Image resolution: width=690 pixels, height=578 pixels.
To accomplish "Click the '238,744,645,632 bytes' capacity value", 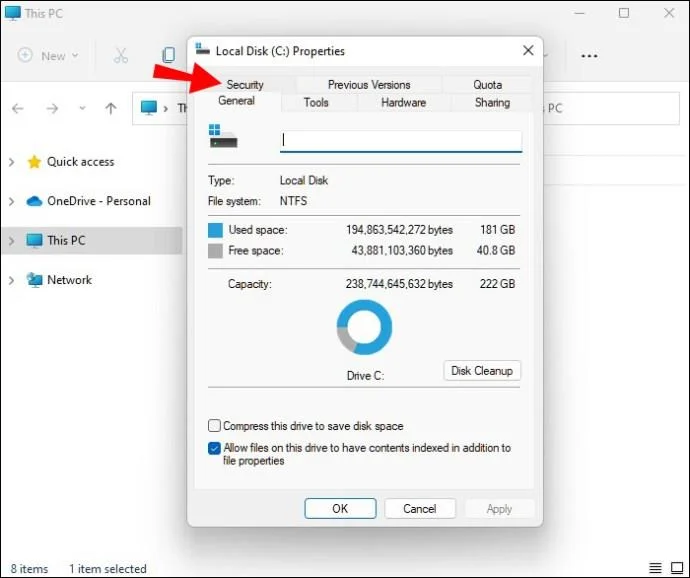I will click(x=399, y=284).
